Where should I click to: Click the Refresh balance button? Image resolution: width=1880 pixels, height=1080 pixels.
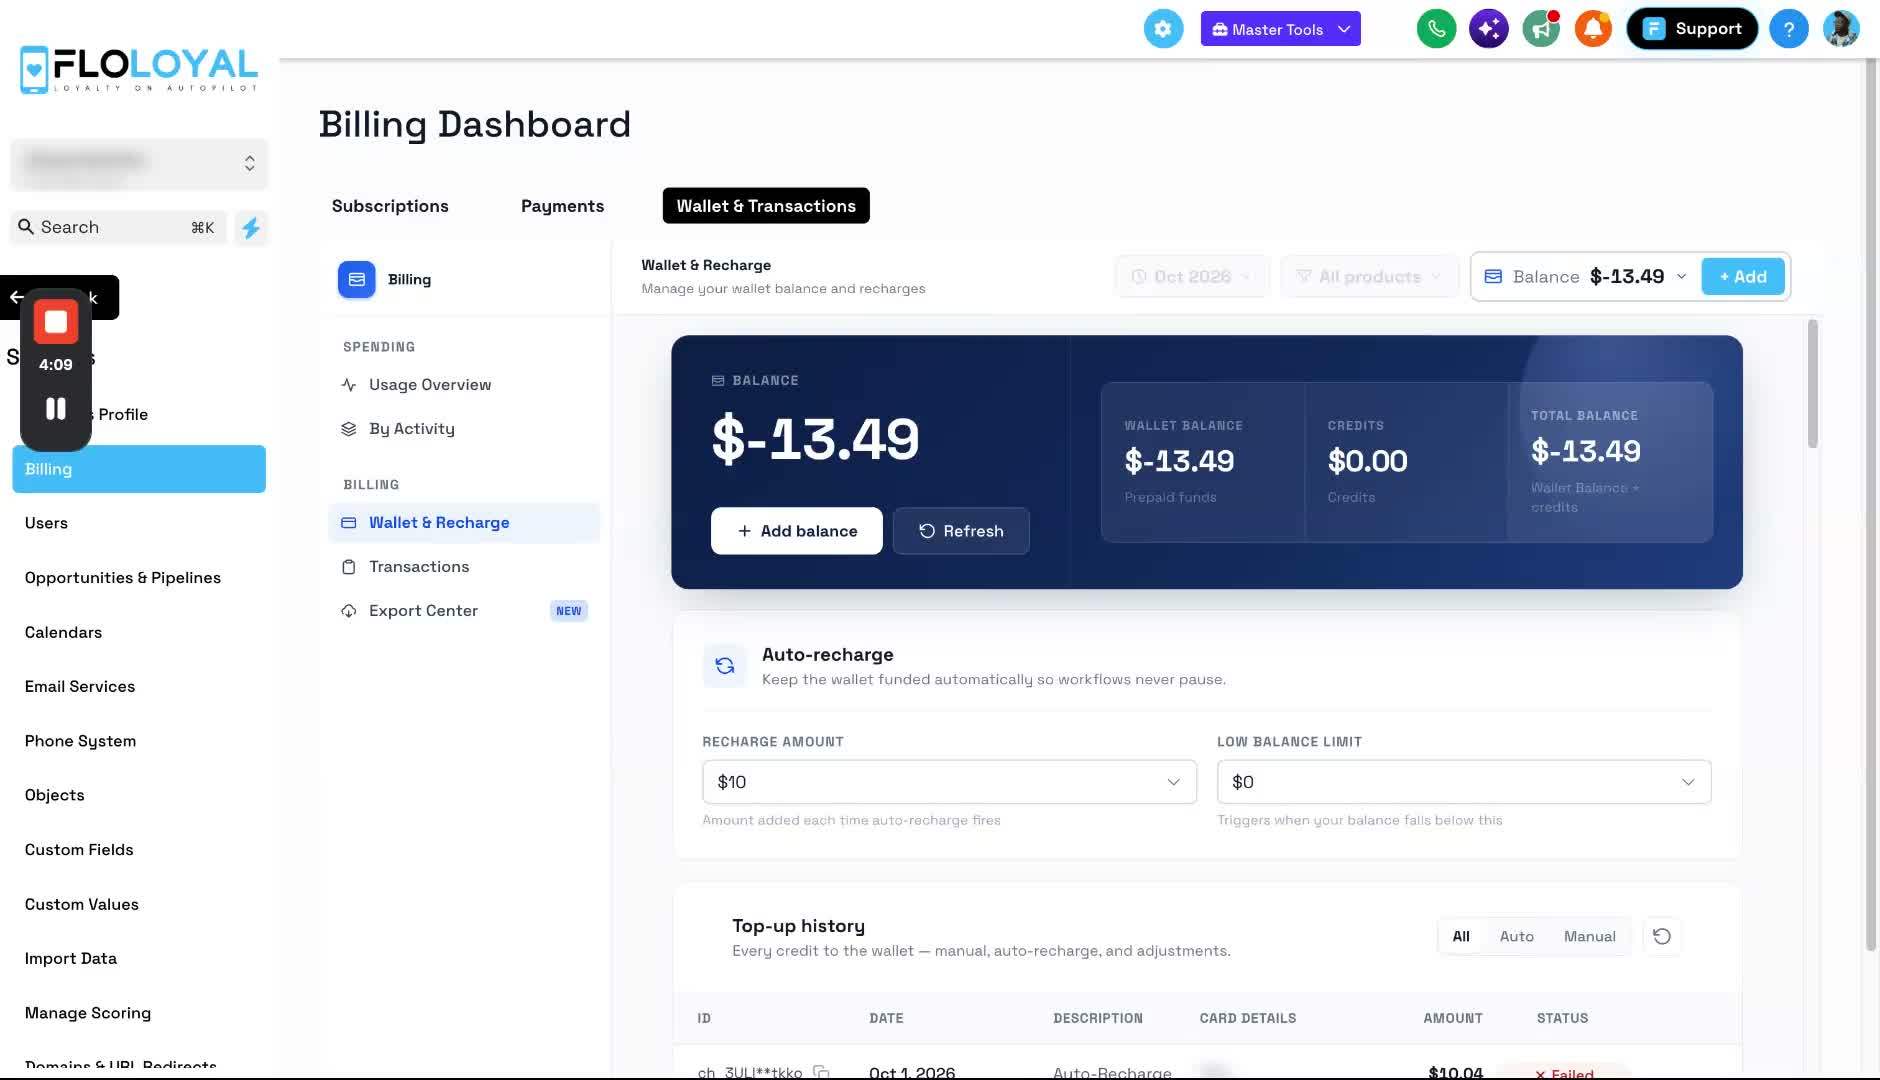[x=961, y=531]
